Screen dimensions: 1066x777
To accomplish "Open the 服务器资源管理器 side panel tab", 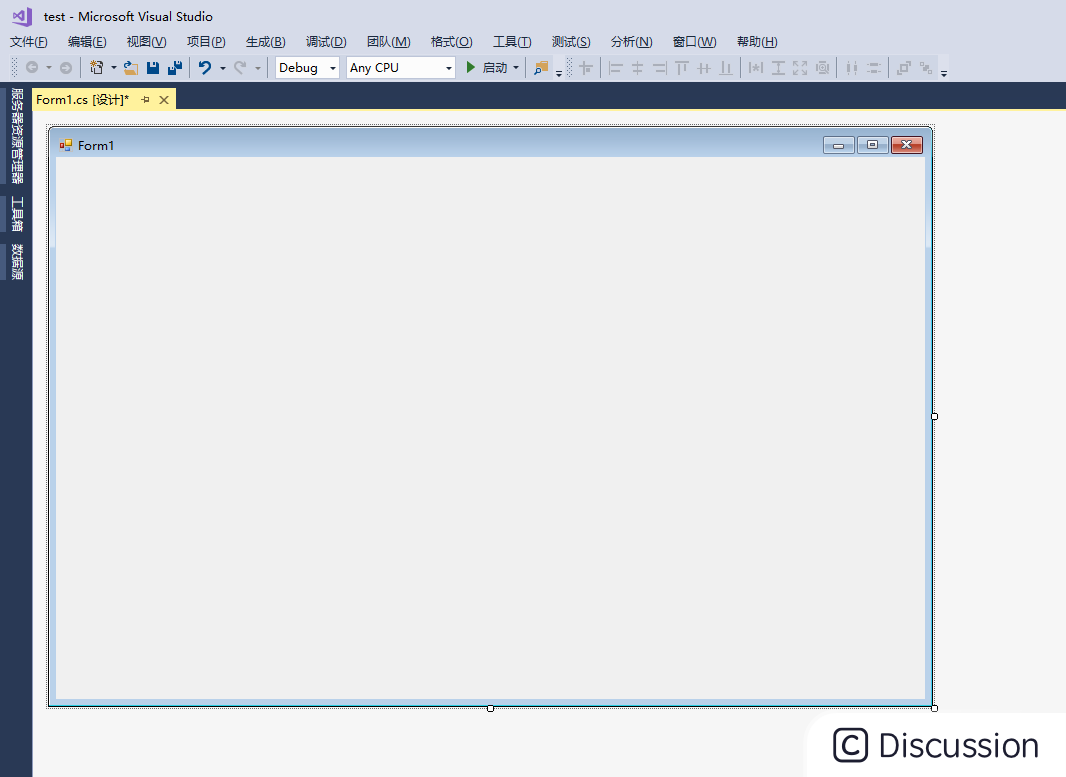I will (17, 136).
